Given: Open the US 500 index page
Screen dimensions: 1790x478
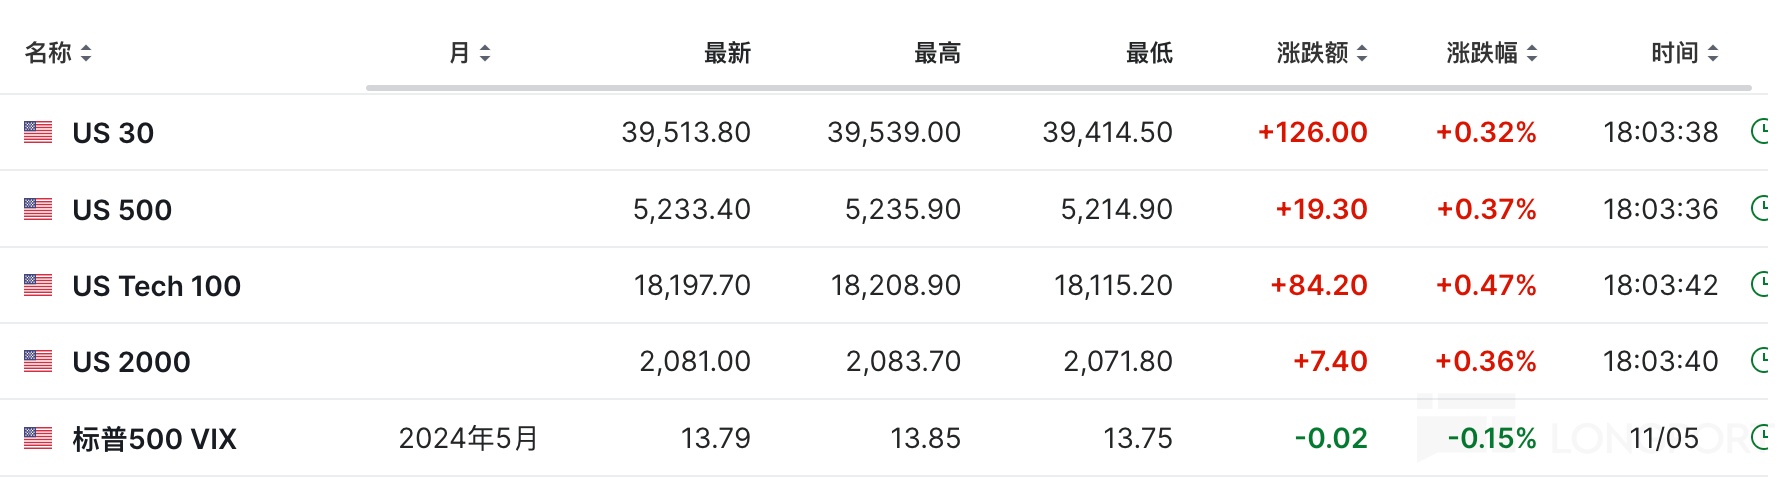Looking at the screenshot, I should point(122,210).
